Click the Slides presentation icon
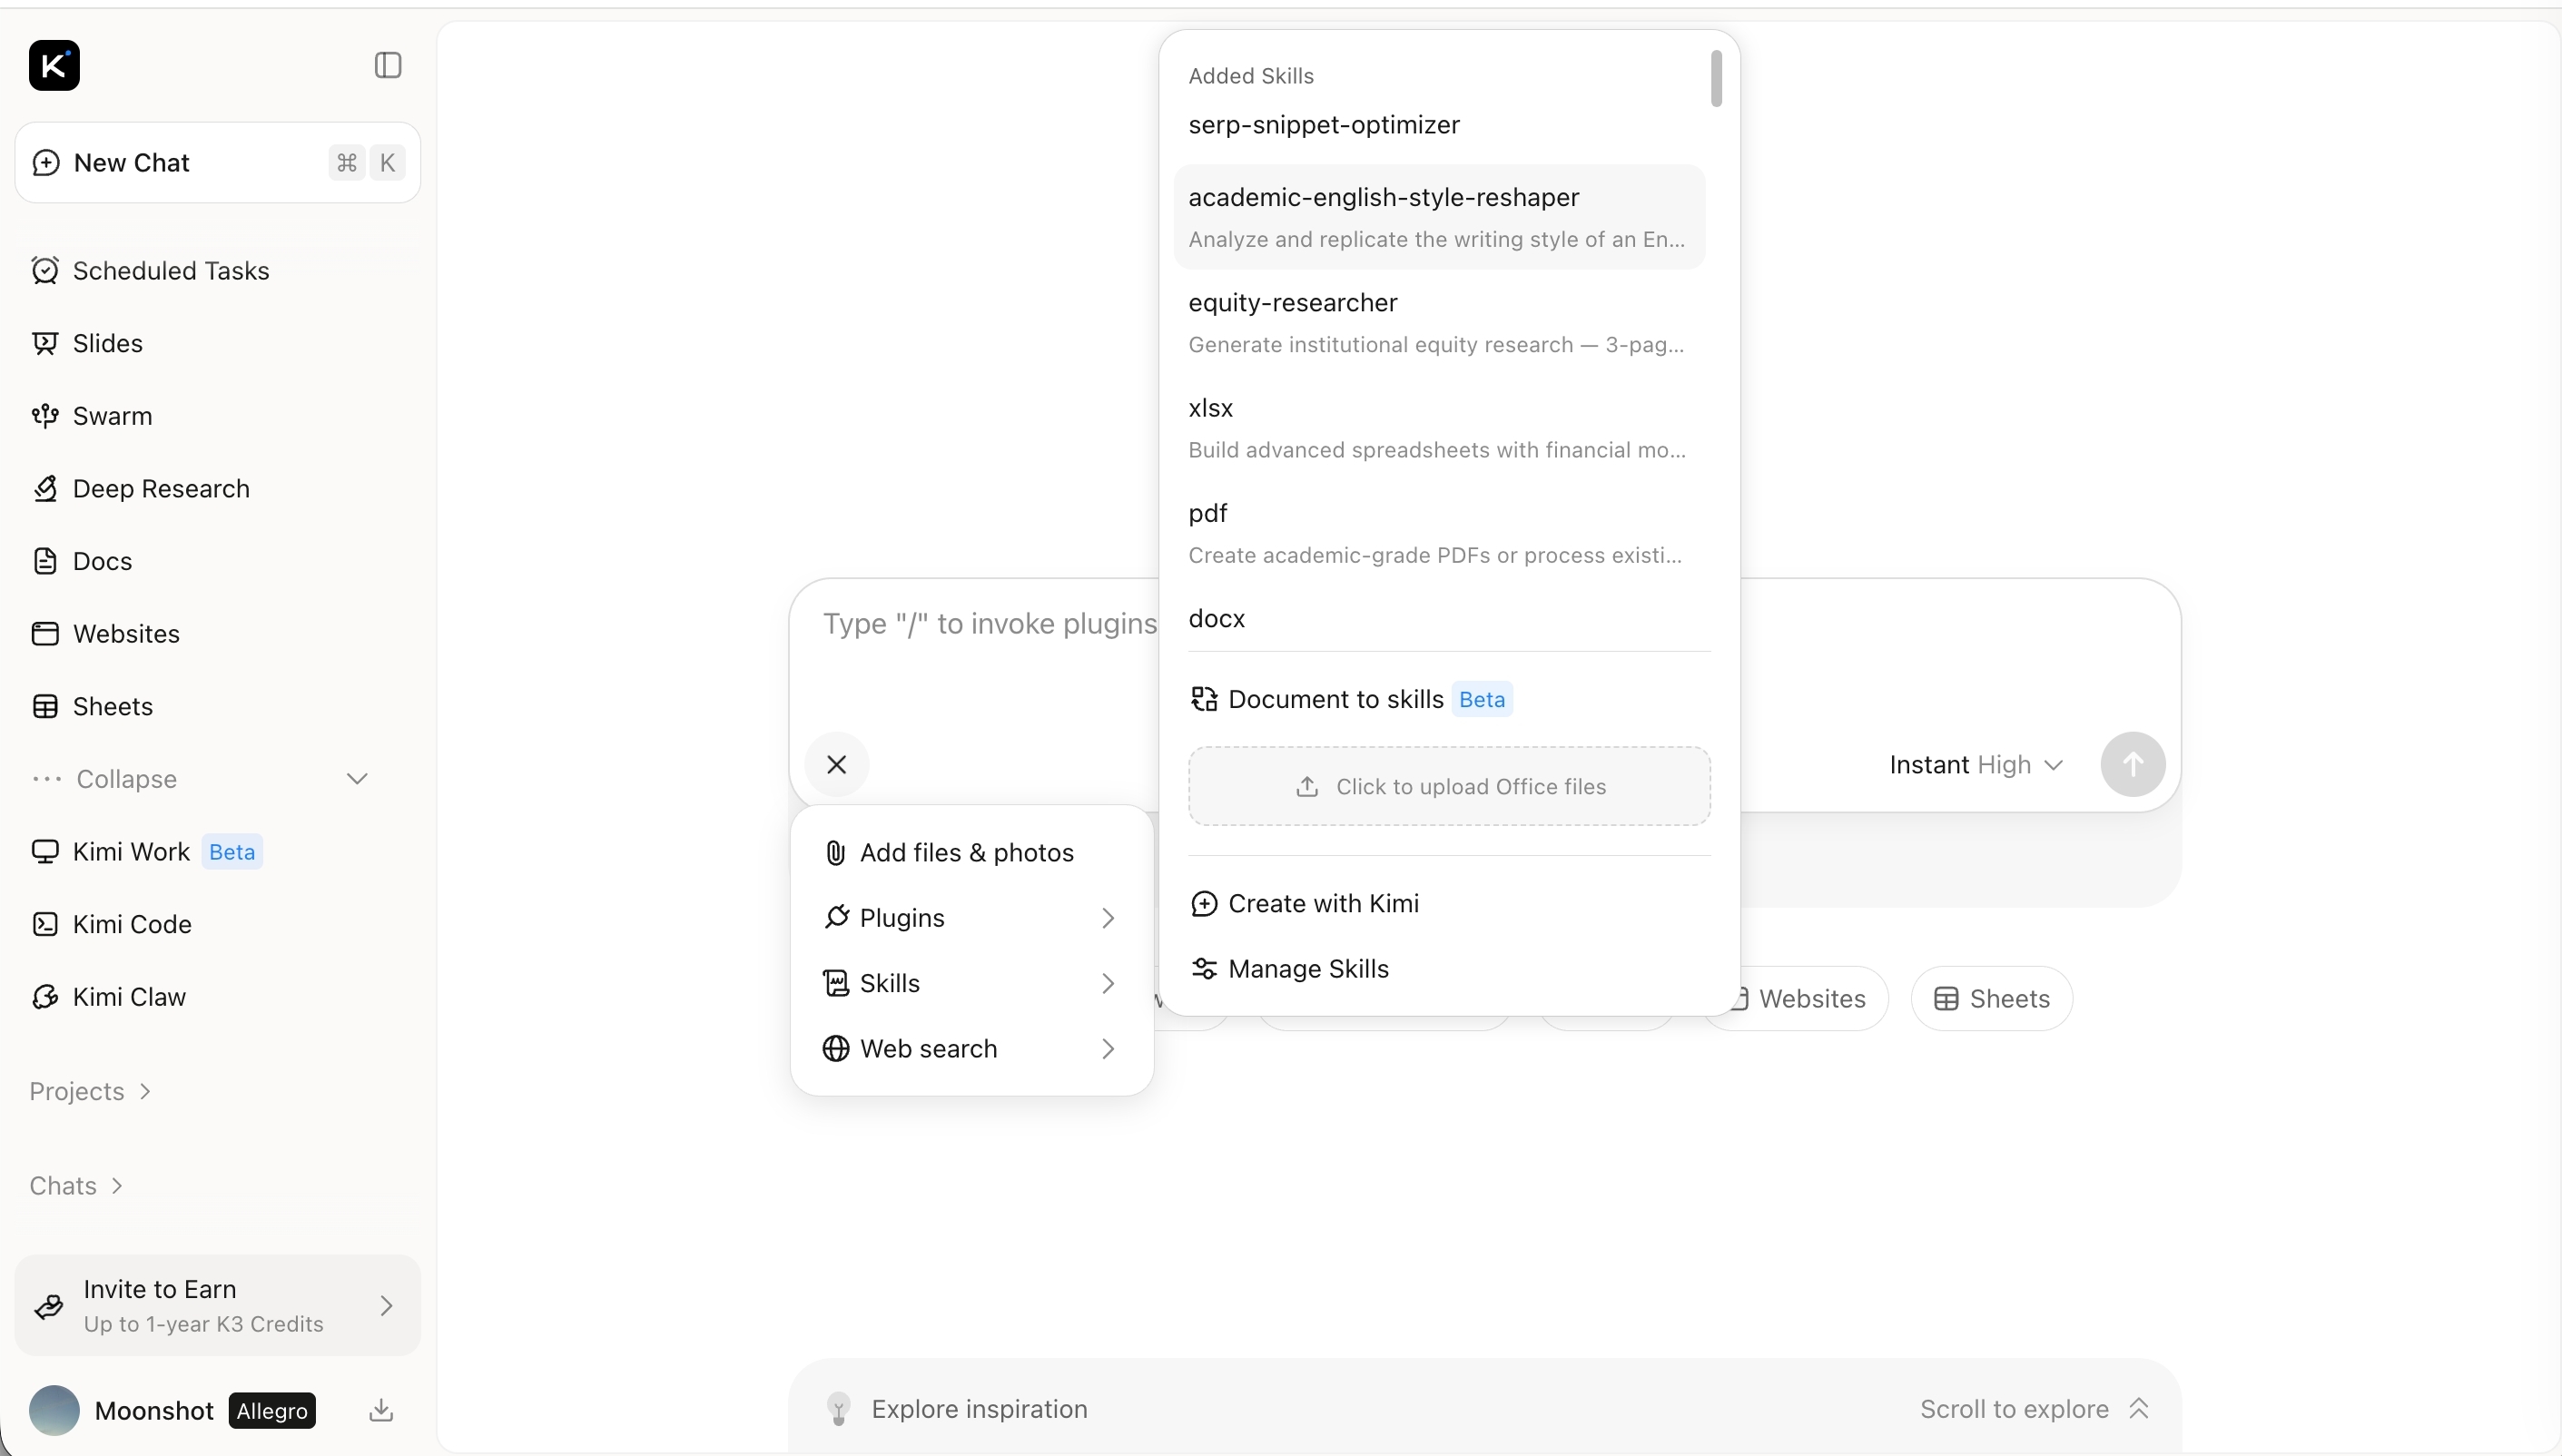Screen dimensions: 2562x1456 coord(45,343)
